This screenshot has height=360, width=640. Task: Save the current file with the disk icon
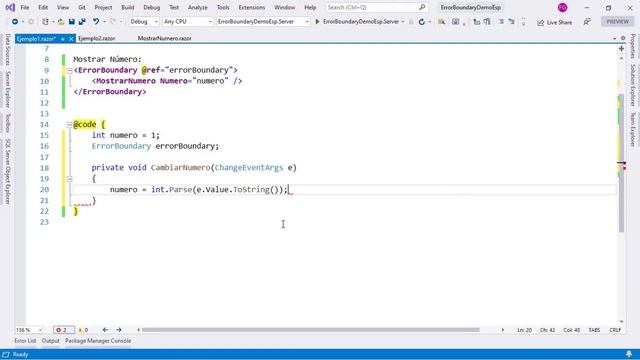(71, 22)
